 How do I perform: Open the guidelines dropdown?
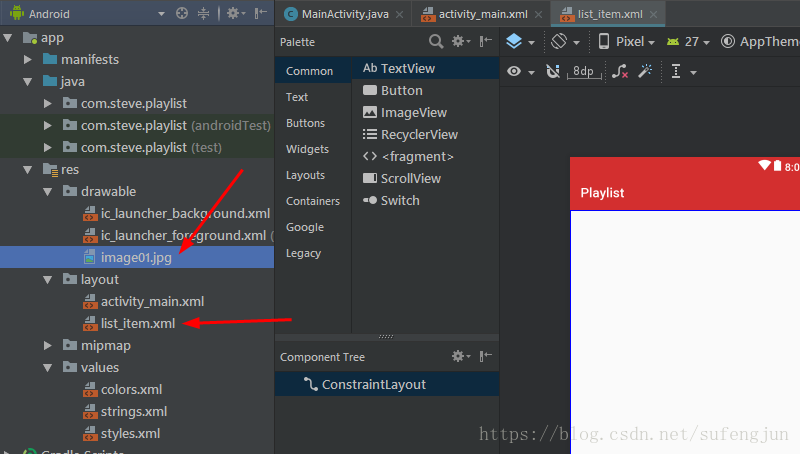(x=682, y=72)
